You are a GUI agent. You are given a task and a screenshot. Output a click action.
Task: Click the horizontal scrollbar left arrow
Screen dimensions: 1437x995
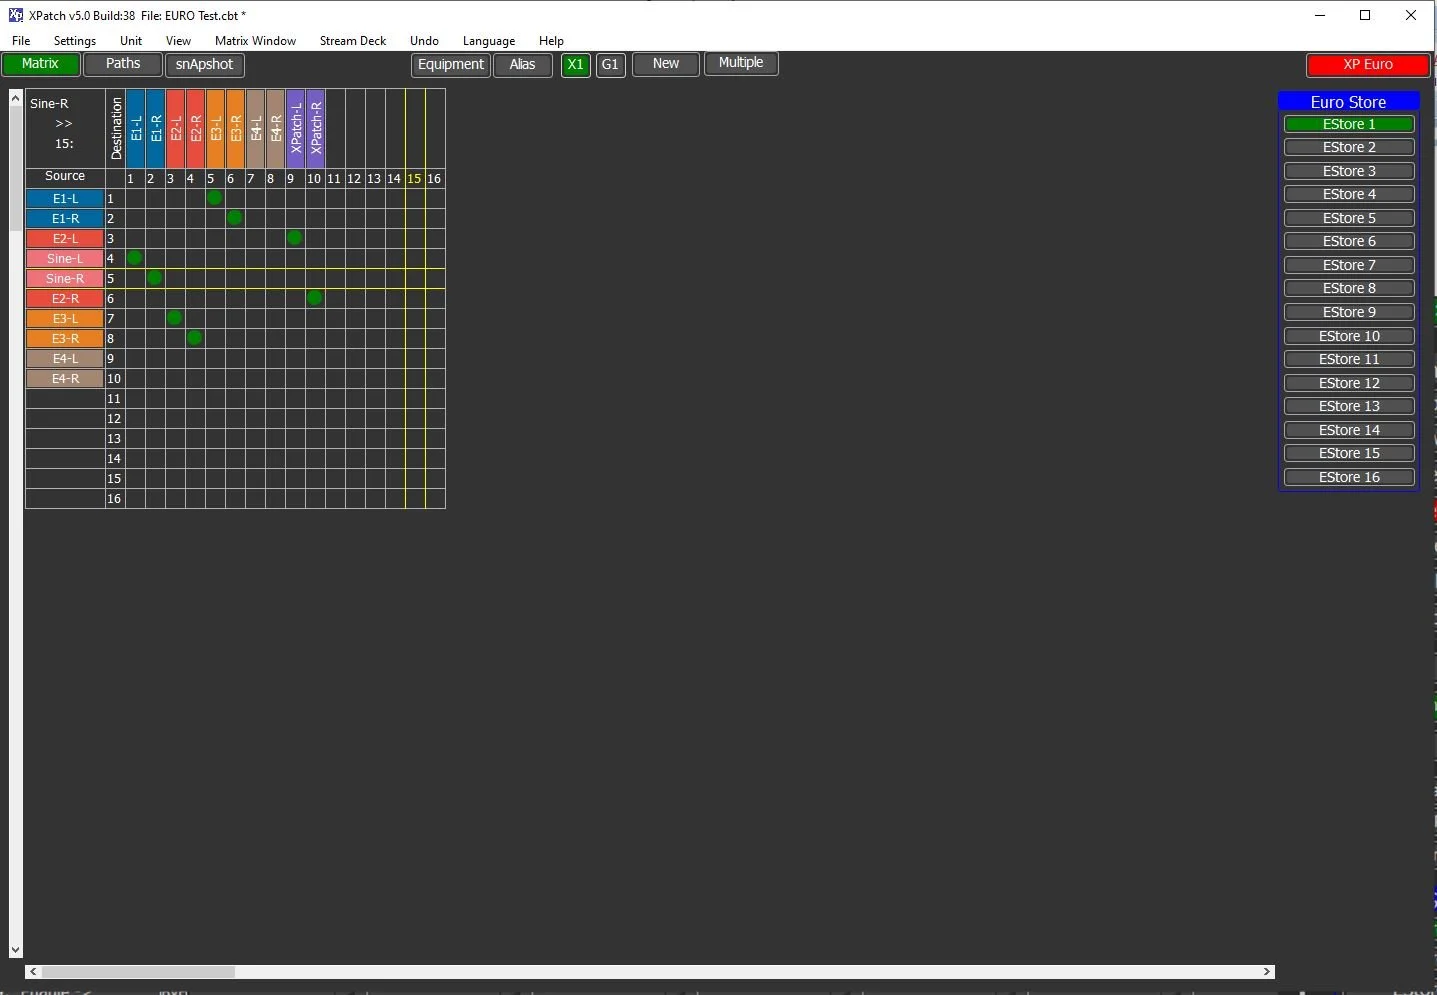tap(33, 972)
